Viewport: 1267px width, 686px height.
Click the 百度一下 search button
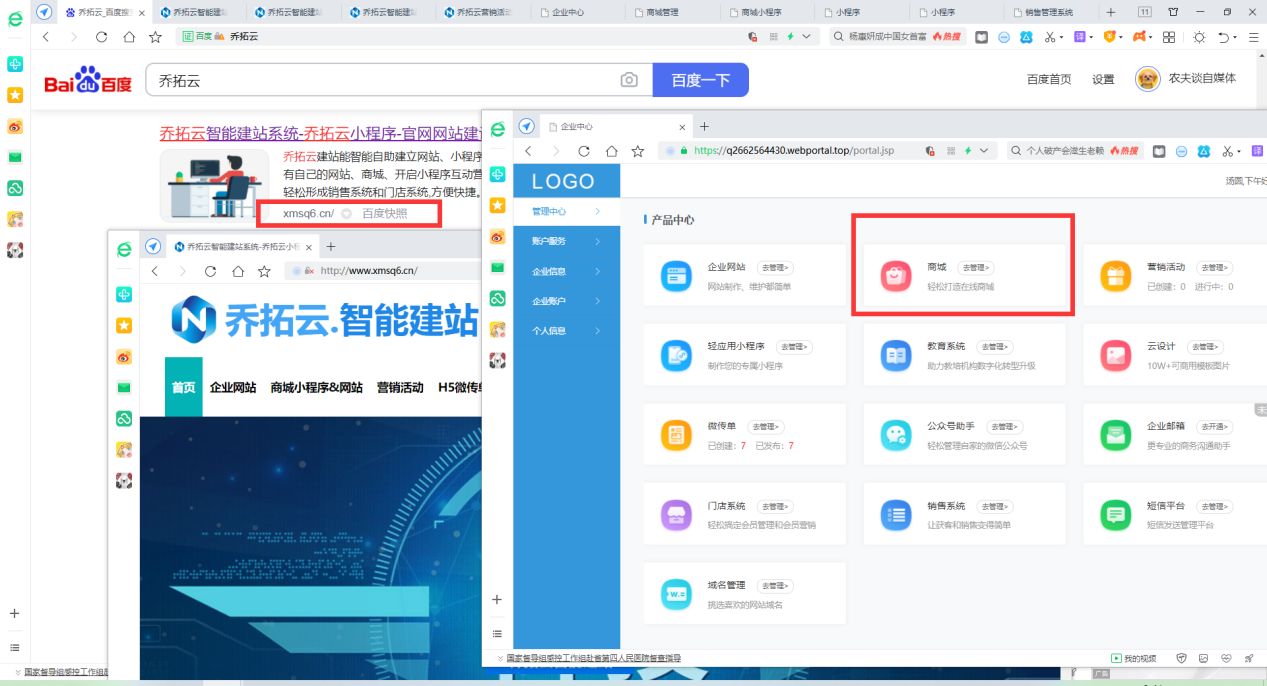pos(699,79)
